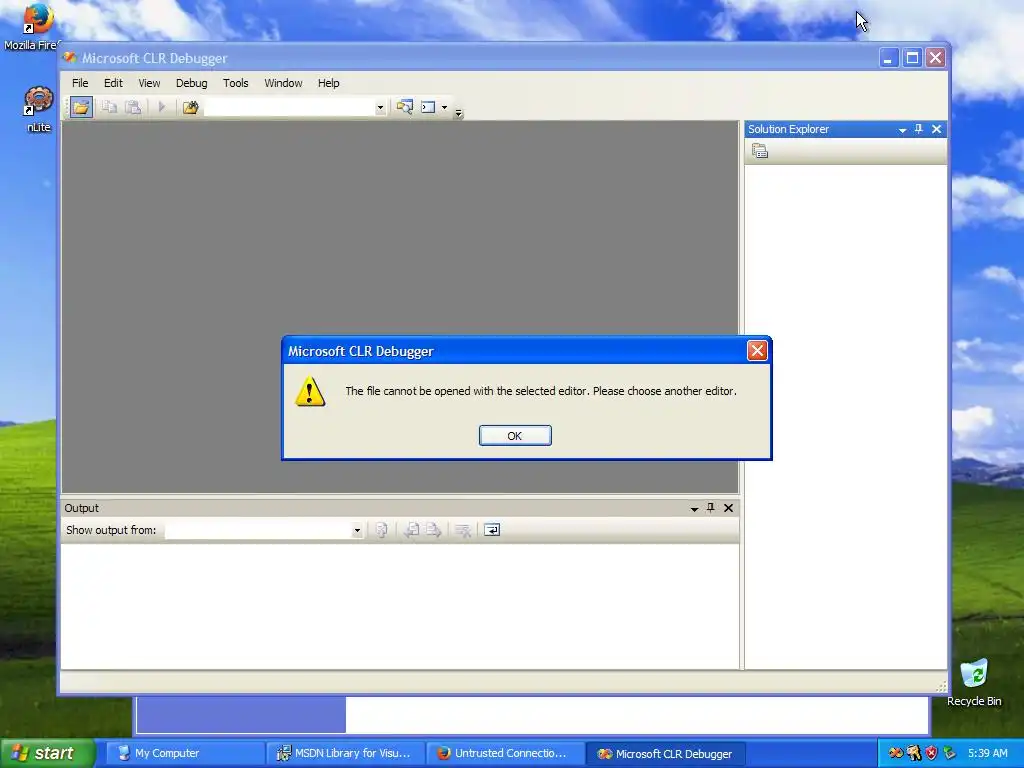Click the Open File toolbar icon
Screen dimensions: 1024x768
coord(81,107)
